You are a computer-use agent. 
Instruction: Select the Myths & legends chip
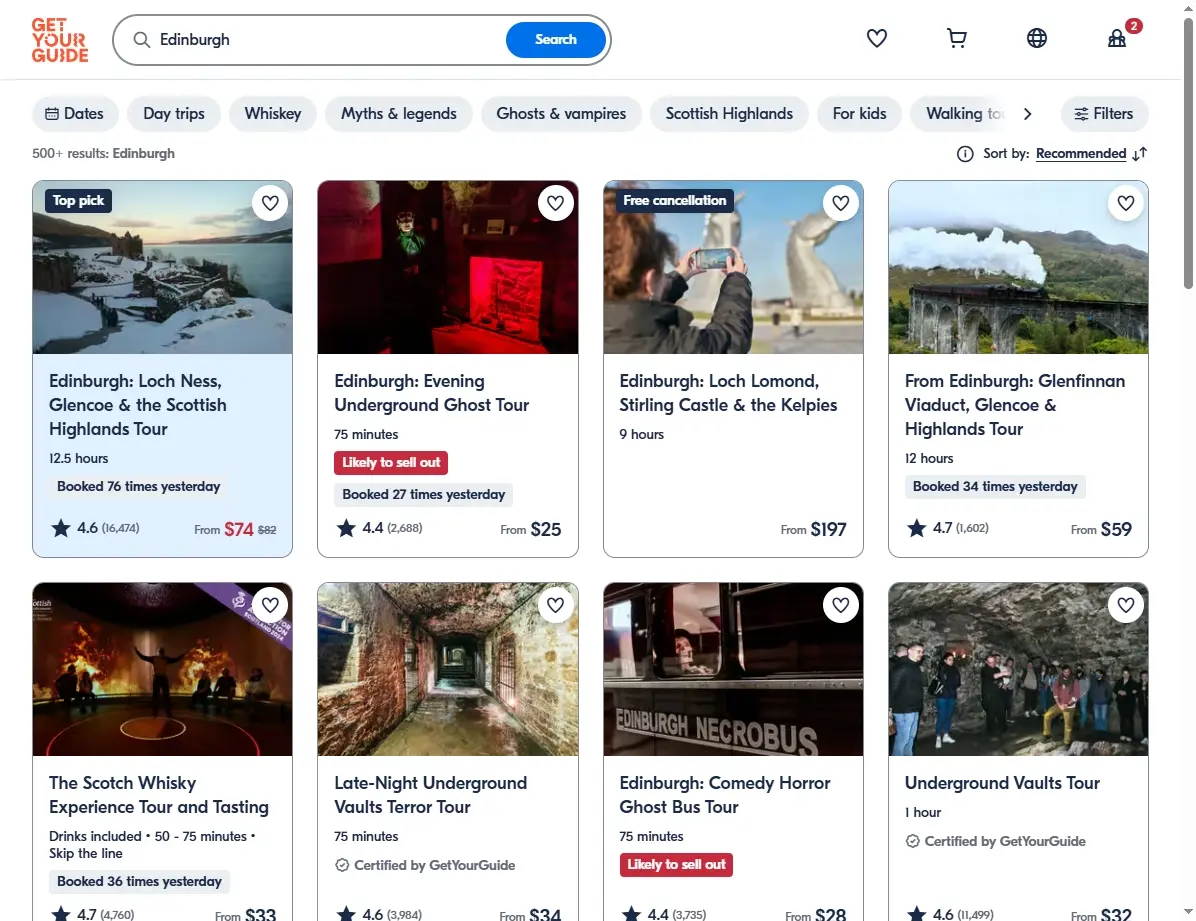coord(399,114)
